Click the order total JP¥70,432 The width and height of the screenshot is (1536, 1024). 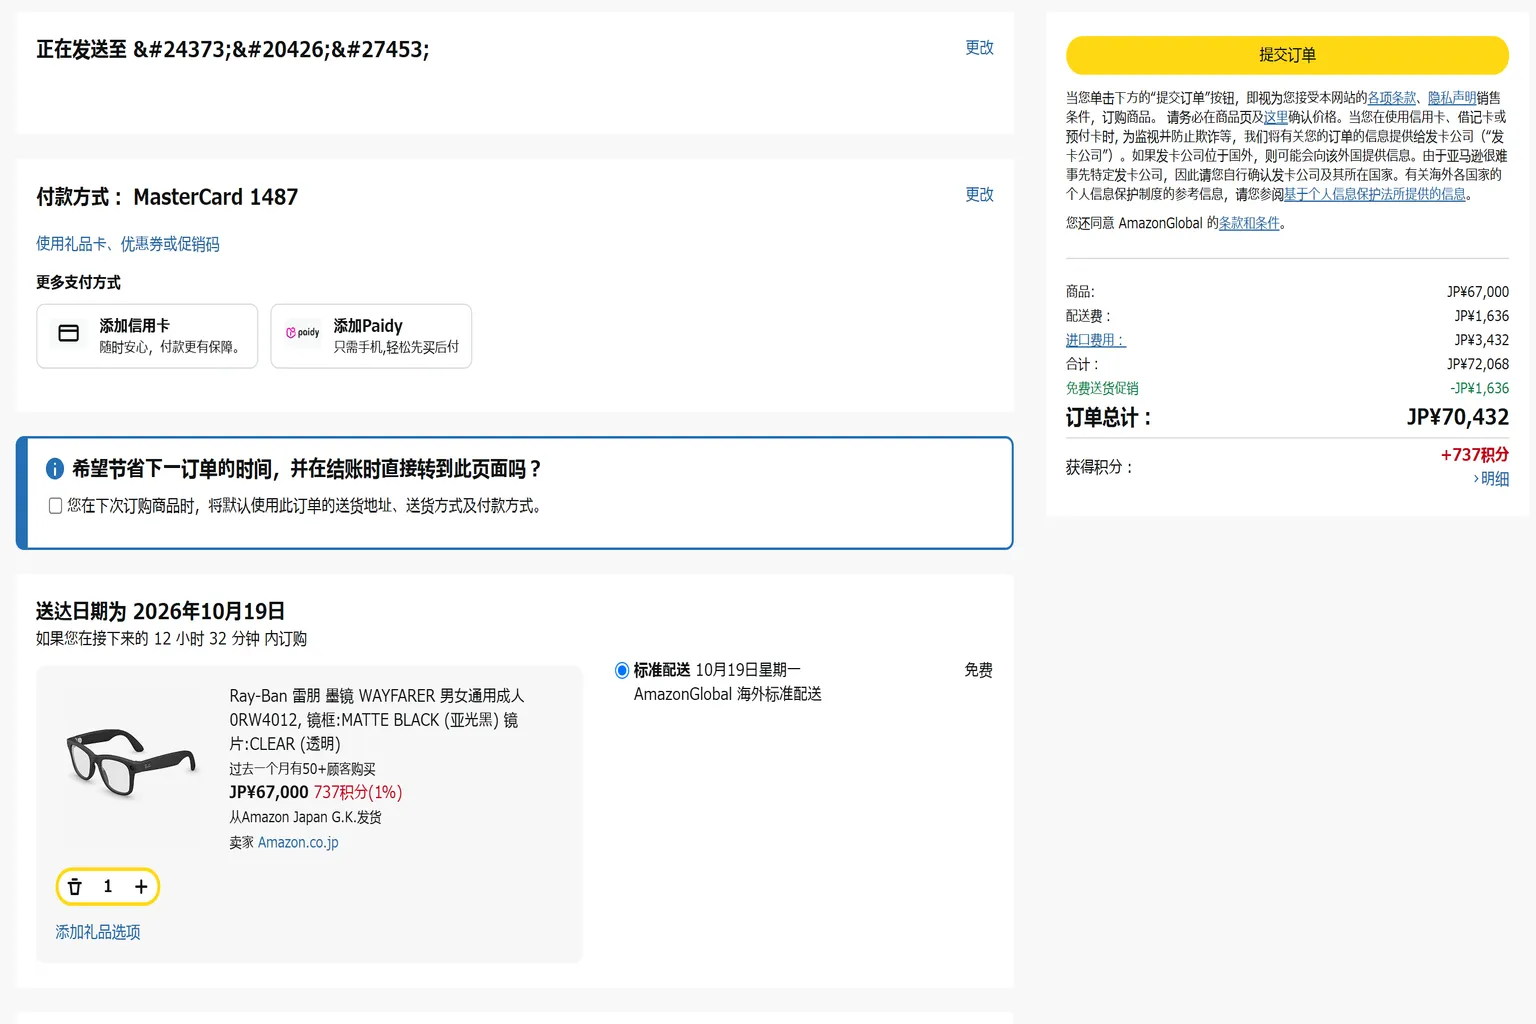pyautogui.click(x=1458, y=417)
